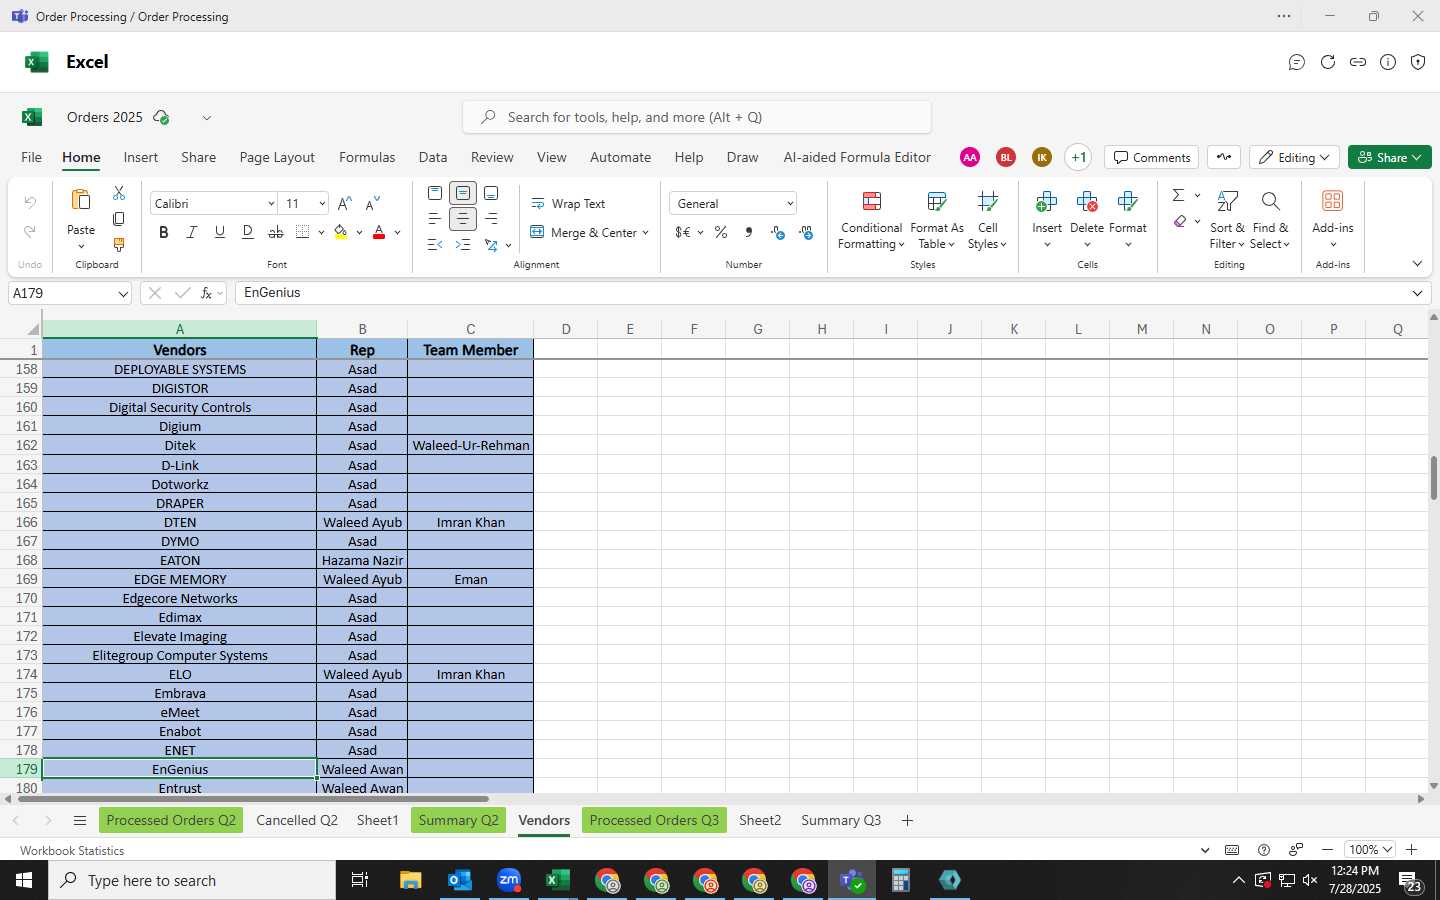
Task: Open zoom level 100% dropdown
Action: coord(1370,850)
